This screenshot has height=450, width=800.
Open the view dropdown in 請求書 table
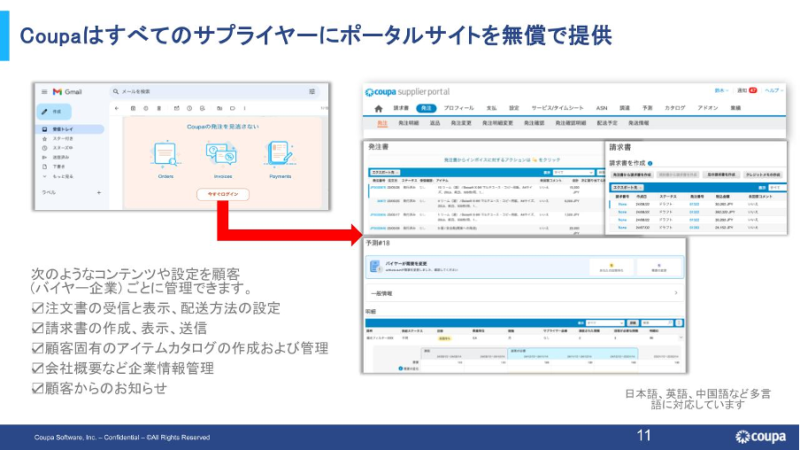click(778, 188)
